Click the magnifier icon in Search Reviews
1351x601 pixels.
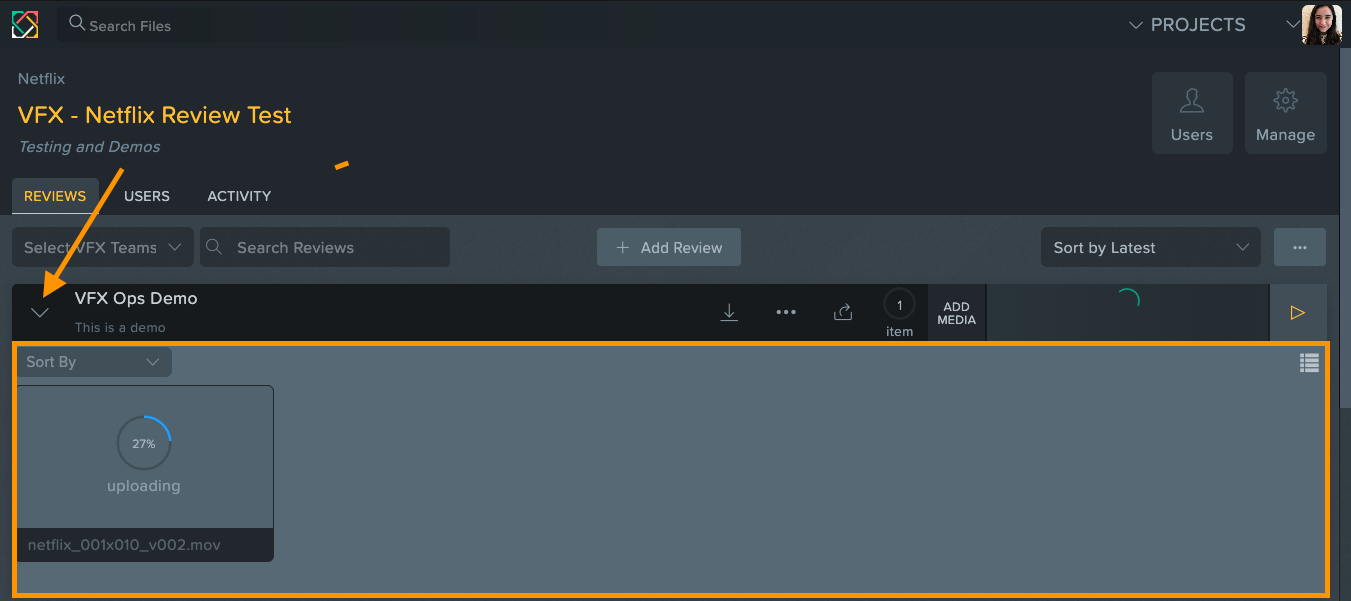[x=213, y=246]
